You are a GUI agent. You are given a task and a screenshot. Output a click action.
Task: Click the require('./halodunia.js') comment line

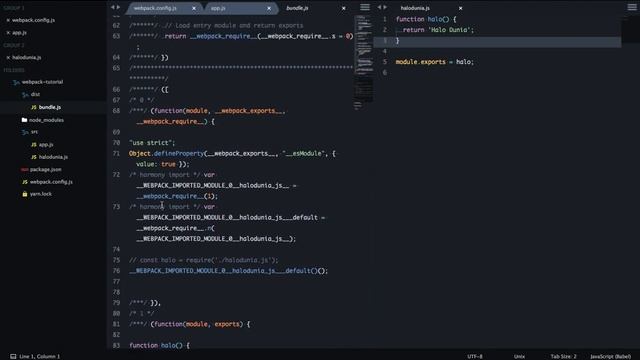pyautogui.click(x=203, y=260)
